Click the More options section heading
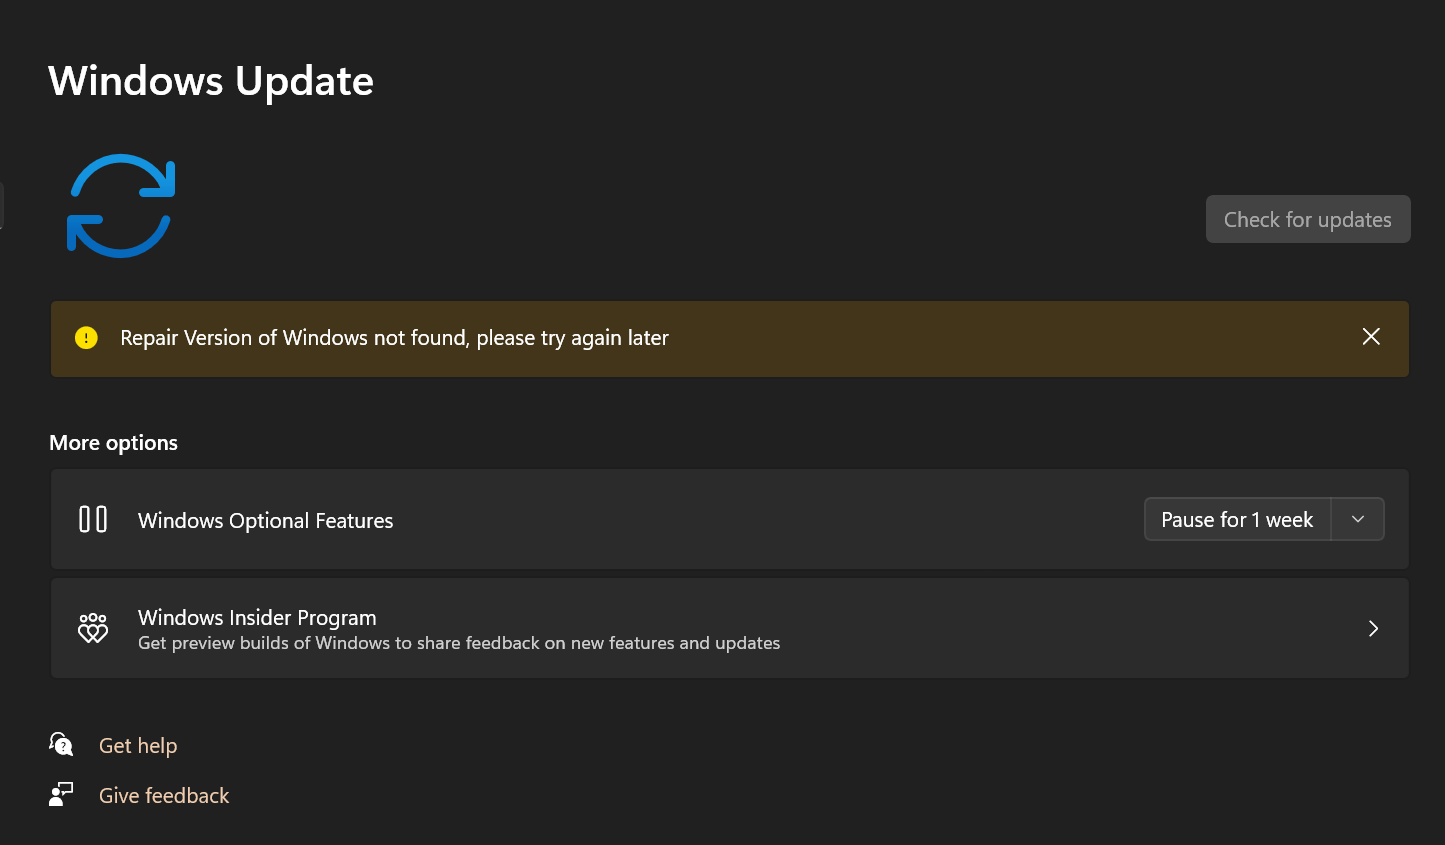The width and height of the screenshot is (1445, 845). tap(114, 443)
